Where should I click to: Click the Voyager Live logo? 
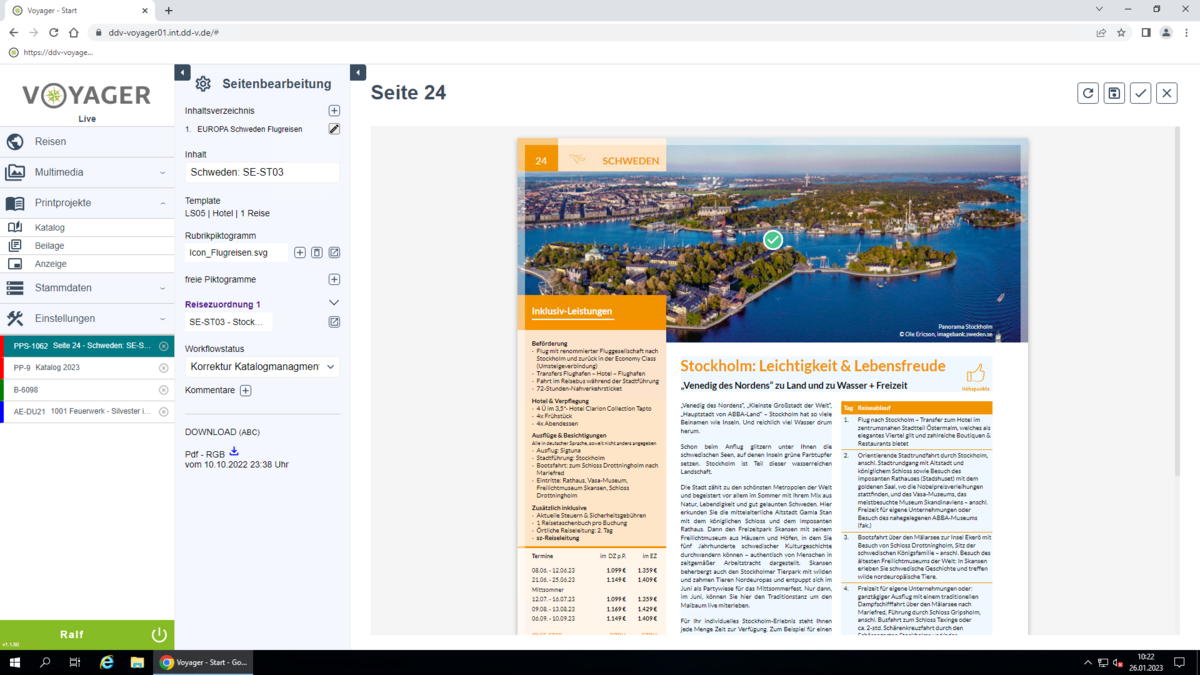(x=87, y=98)
